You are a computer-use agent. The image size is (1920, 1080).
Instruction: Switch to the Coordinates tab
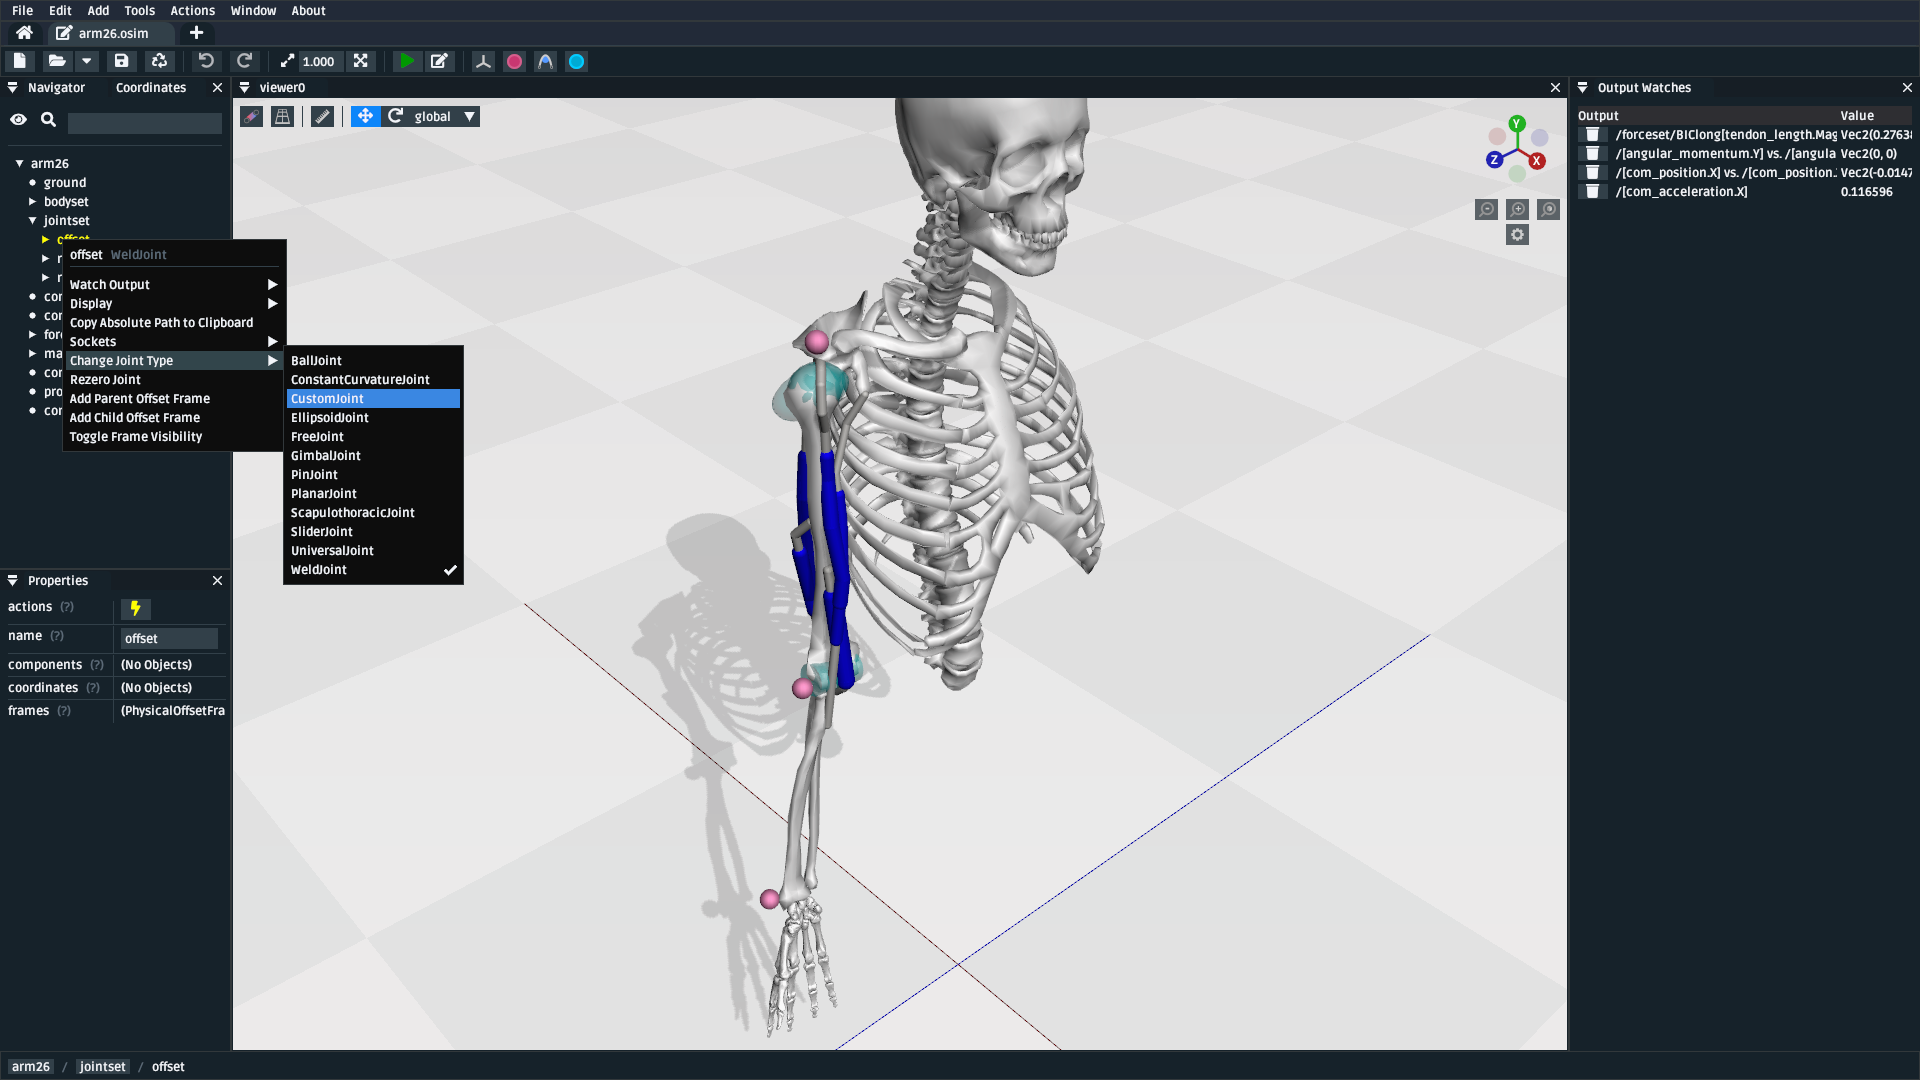click(x=150, y=88)
